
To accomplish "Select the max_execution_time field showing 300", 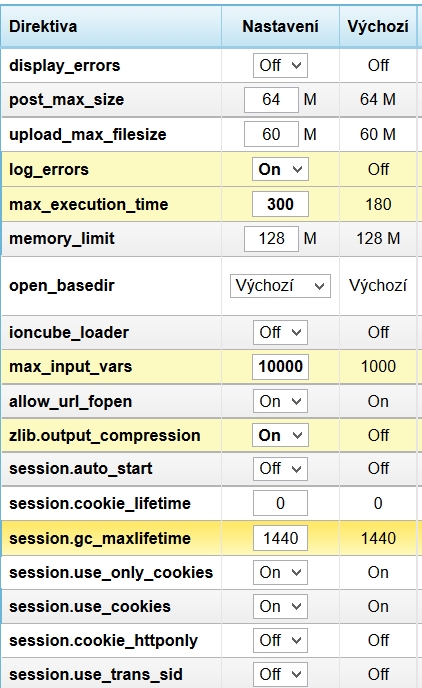I will 280,204.
